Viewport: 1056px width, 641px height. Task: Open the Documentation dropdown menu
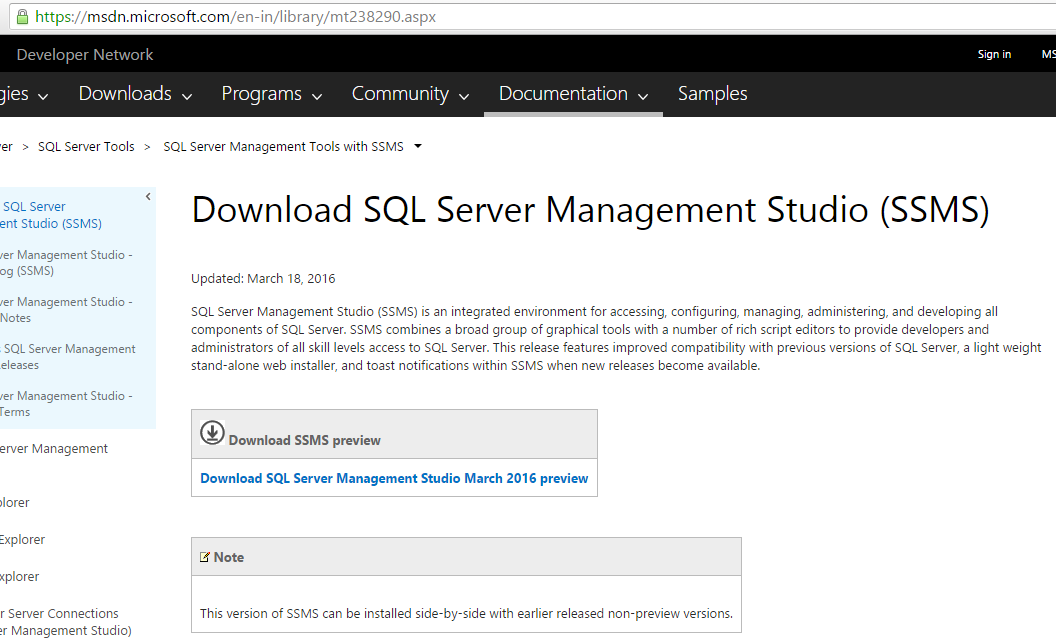573,94
